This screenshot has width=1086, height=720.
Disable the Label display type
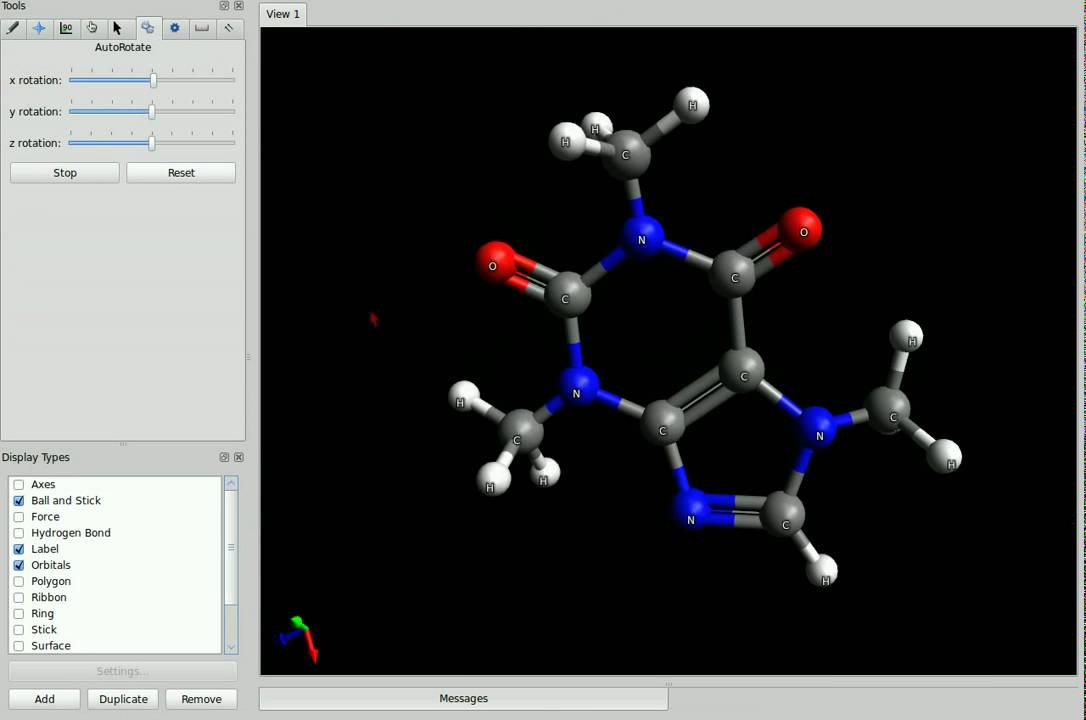click(x=18, y=549)
